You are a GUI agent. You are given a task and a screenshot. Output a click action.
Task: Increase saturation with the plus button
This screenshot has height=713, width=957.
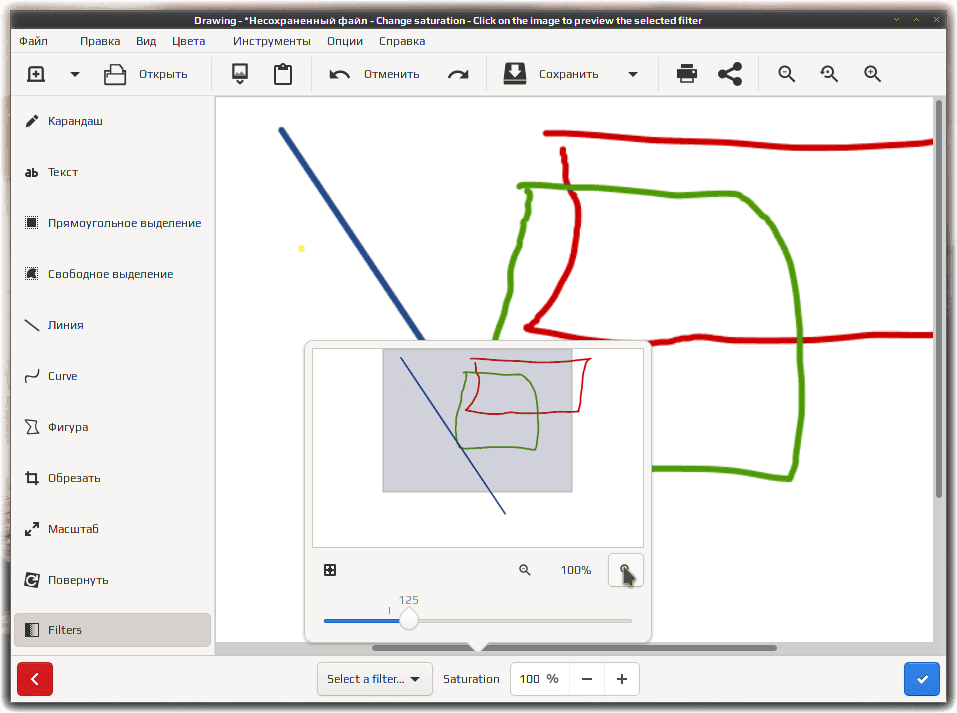pyautogui.click(x=622, y=679)
